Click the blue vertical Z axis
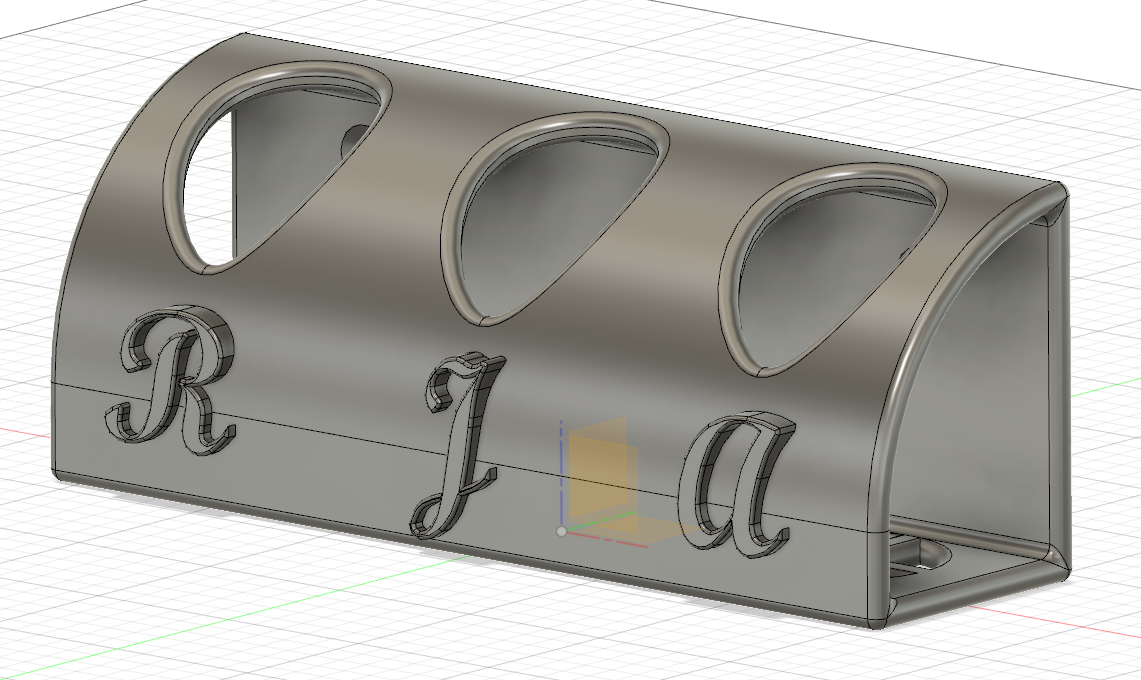 [562, 470]
